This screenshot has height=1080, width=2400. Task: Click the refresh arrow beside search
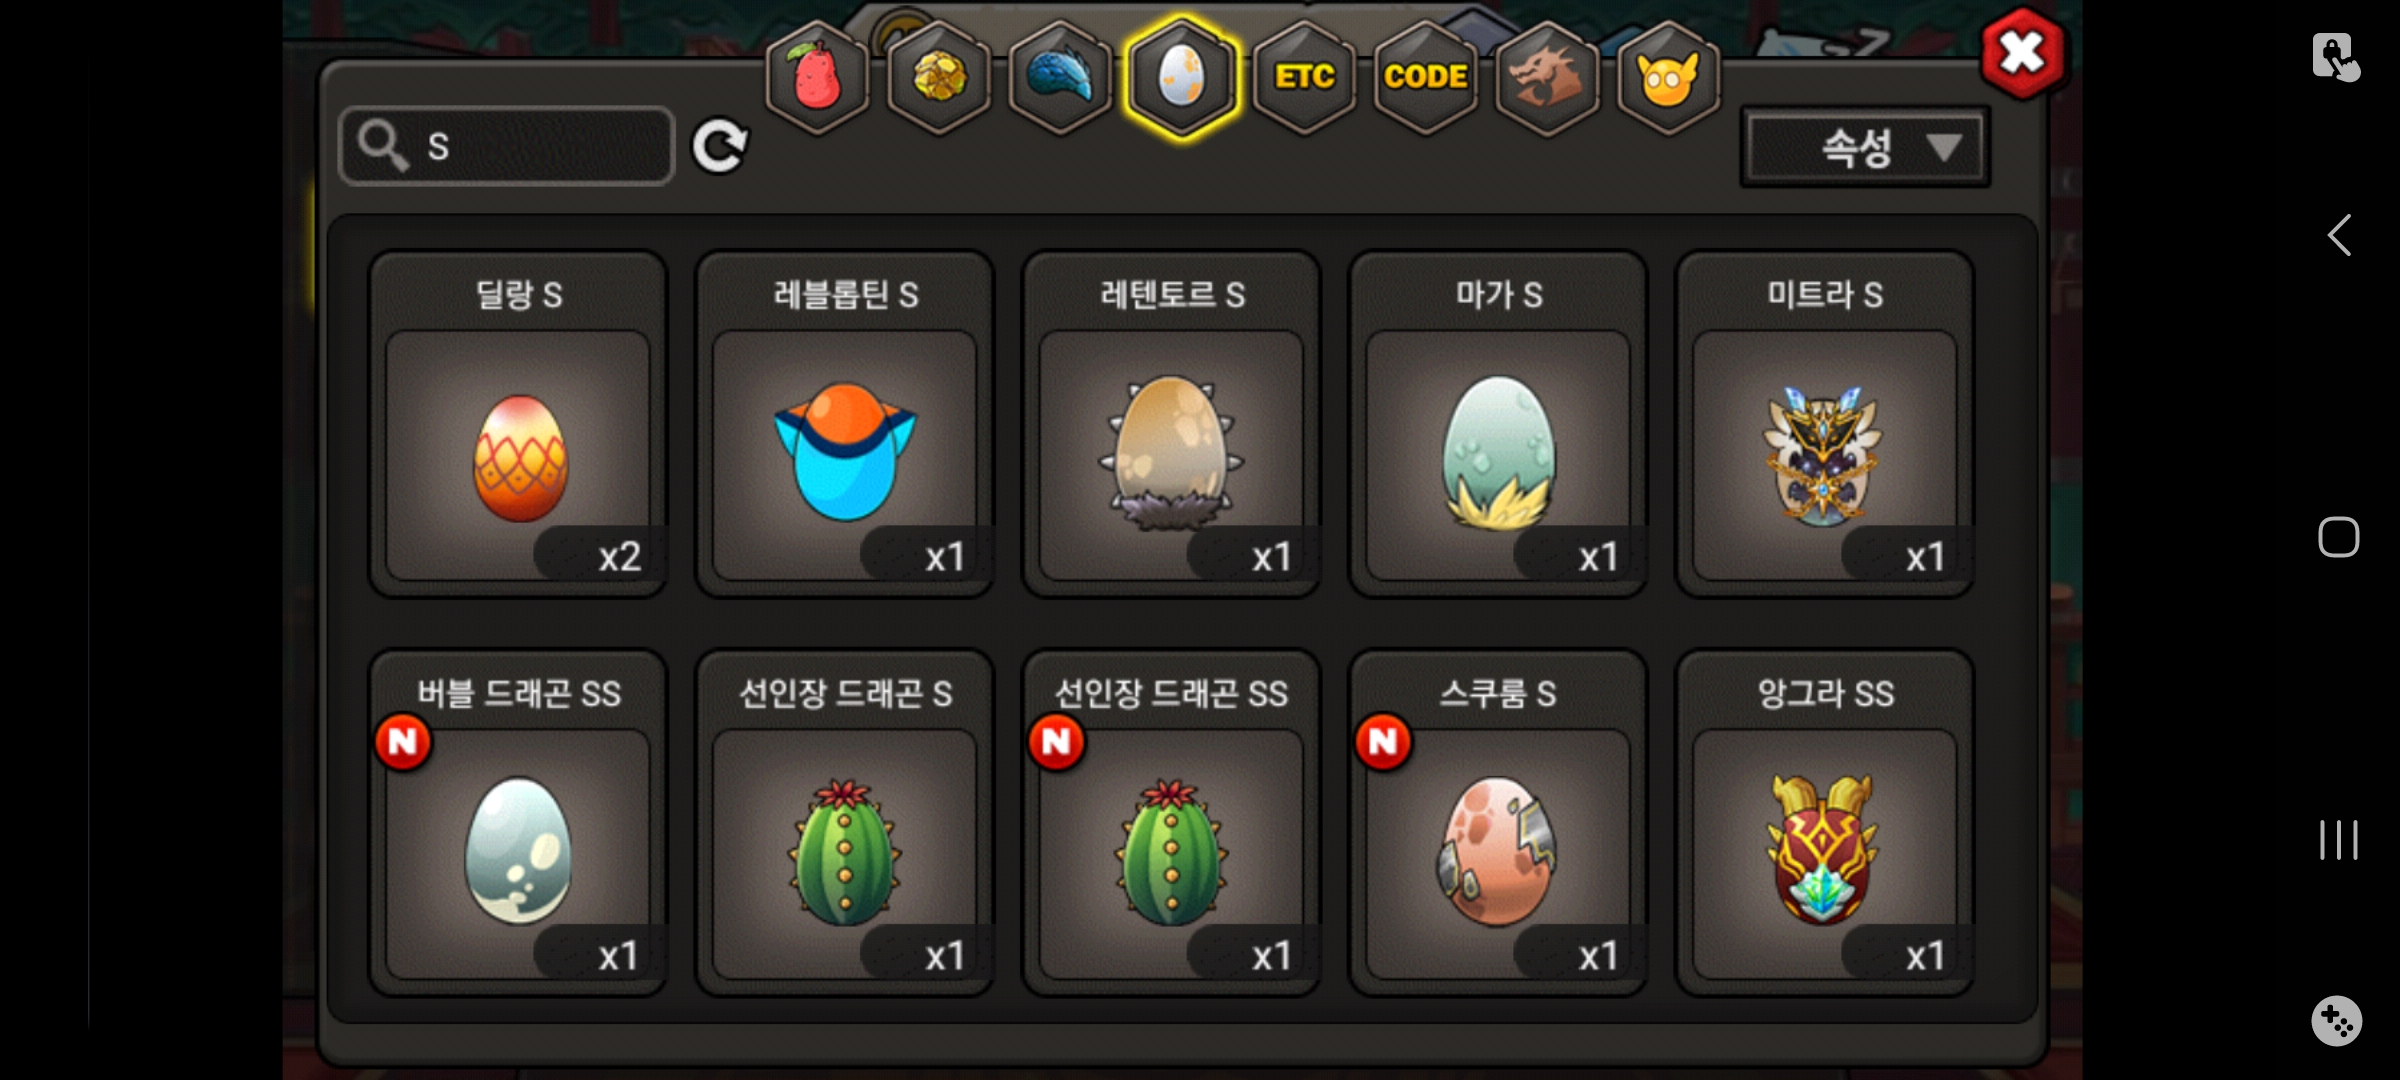(720, 146)
